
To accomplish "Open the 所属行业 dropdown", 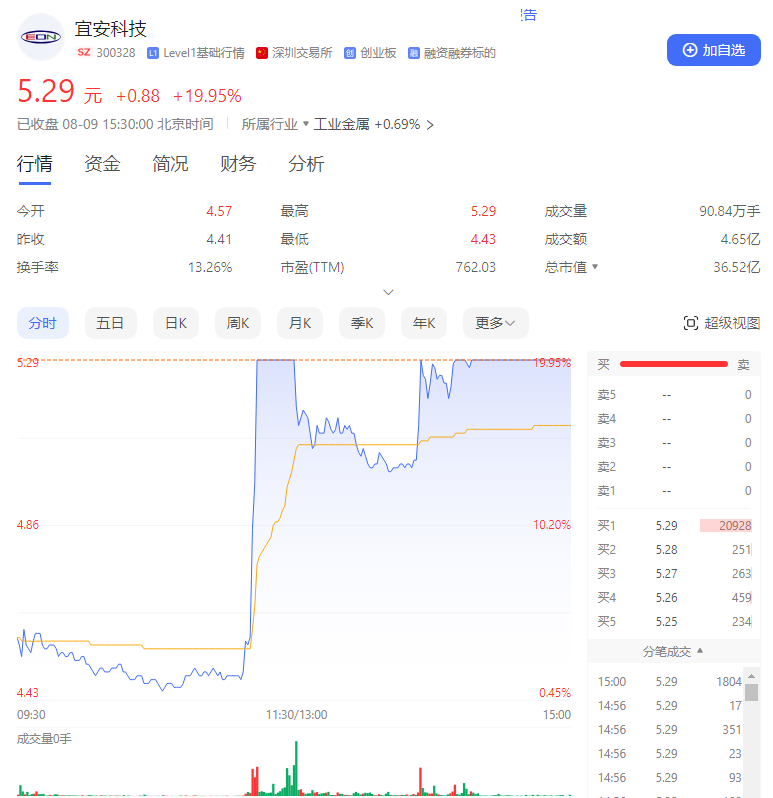I will (x=275, y=124).
